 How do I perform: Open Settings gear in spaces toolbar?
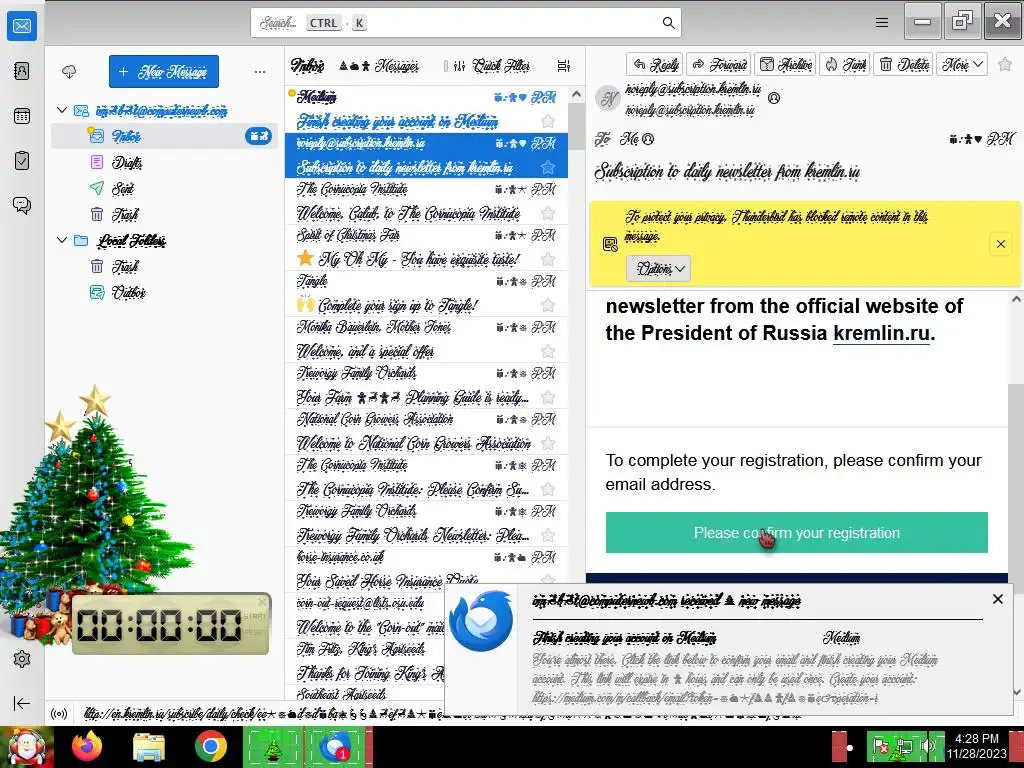click(22, 659)
